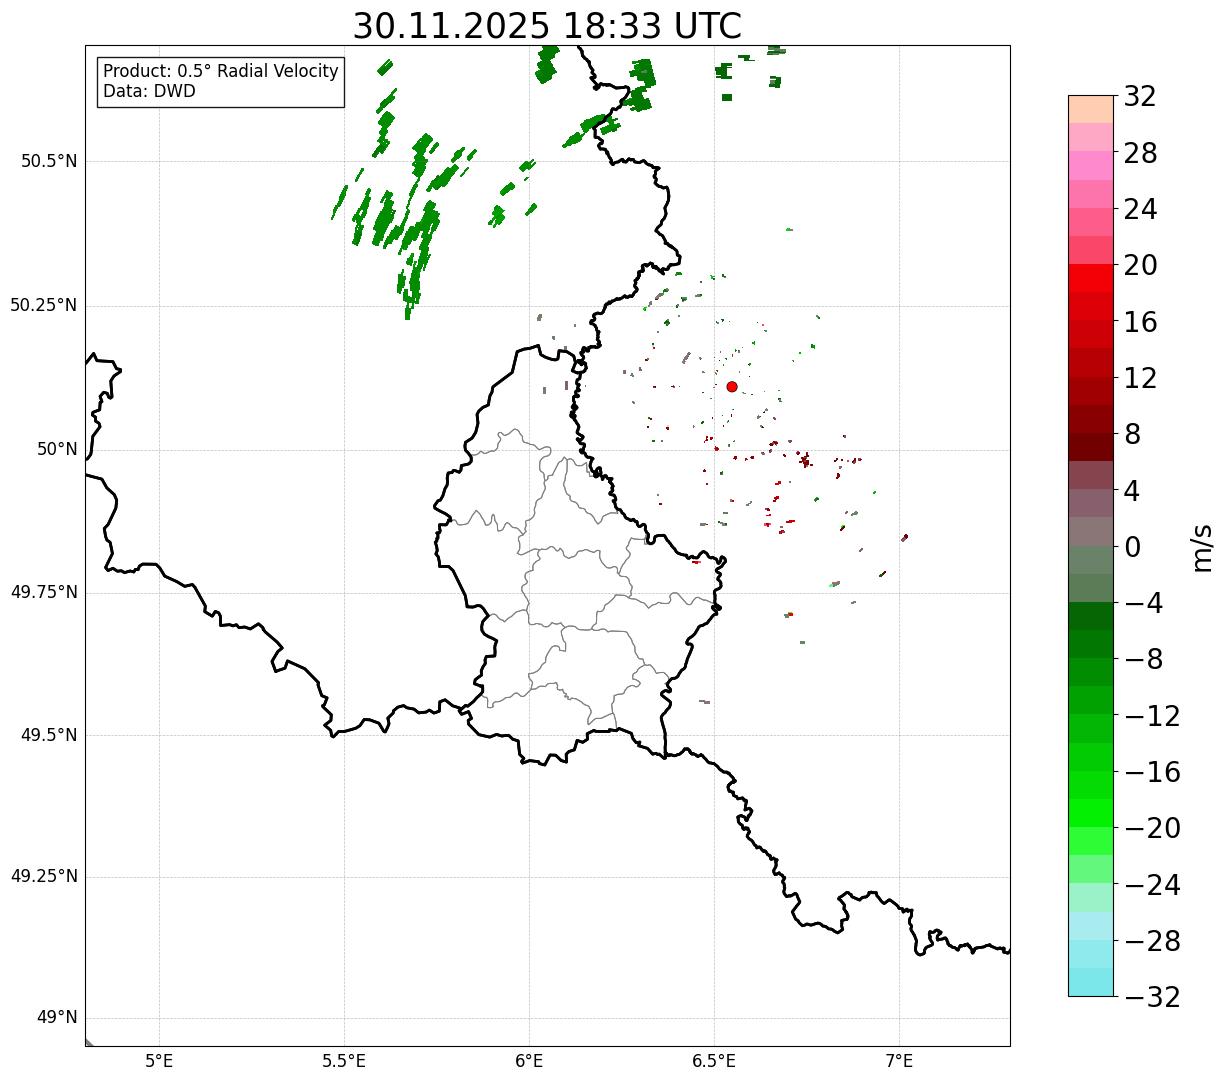Click the bright green swatch above −20
Screen dimensions: 1225x1081
(1091, 813)
